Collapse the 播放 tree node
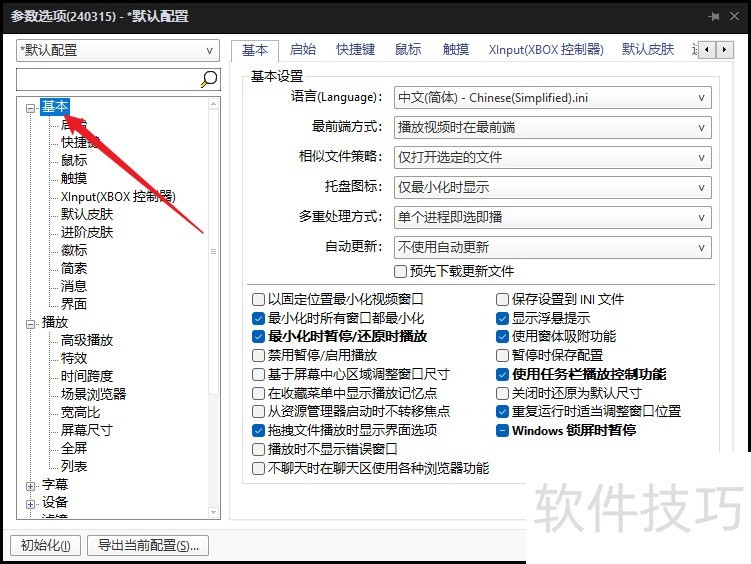The width and height of the screenshot is (751, 564). click(x=32, y=323)
